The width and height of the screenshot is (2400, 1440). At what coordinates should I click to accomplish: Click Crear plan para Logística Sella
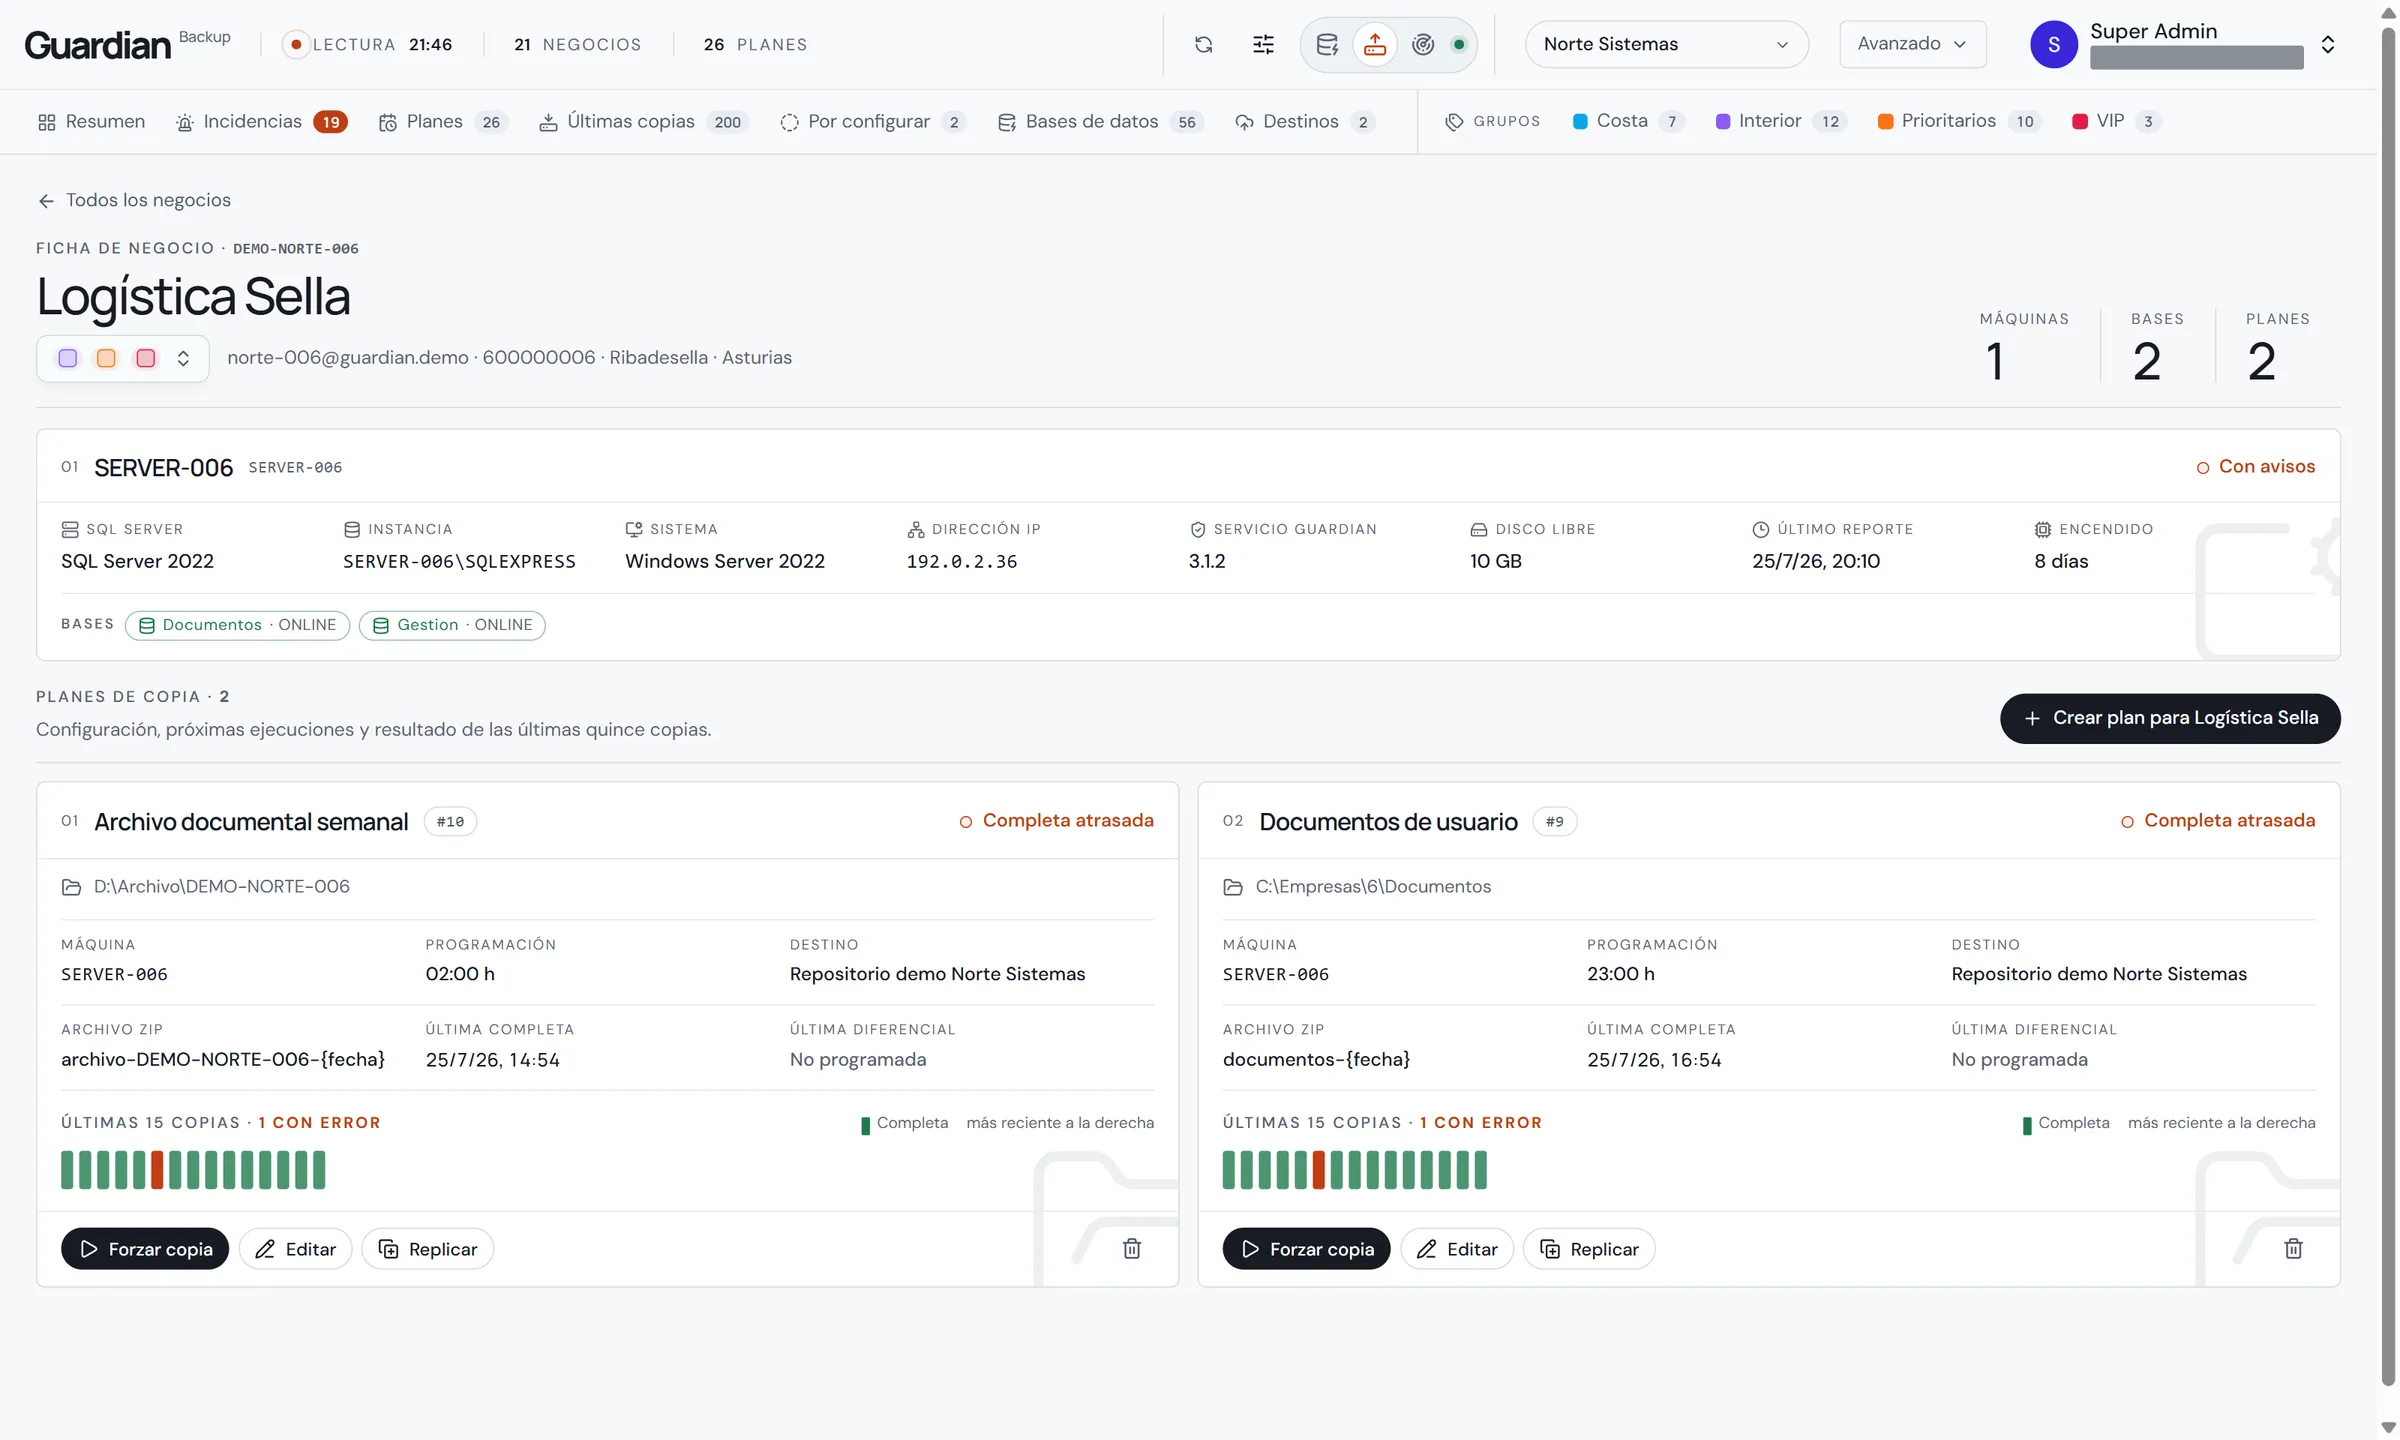(2170, 718)
